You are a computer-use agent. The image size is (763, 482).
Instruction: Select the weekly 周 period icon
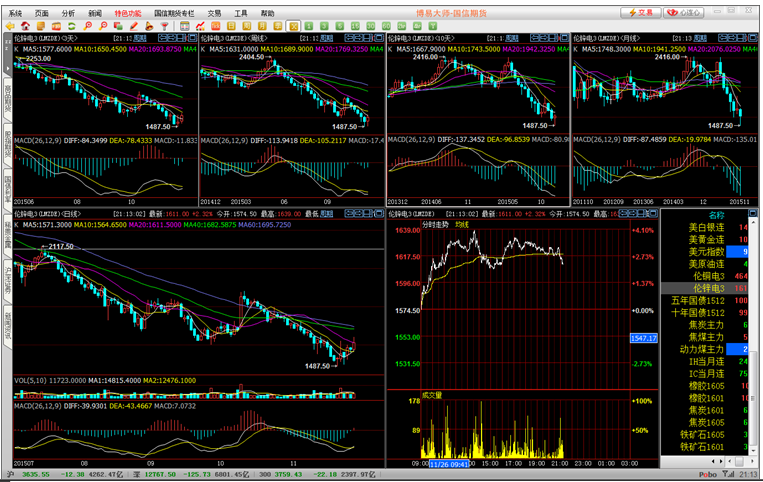pyautogui.click(x=247, y=26)
